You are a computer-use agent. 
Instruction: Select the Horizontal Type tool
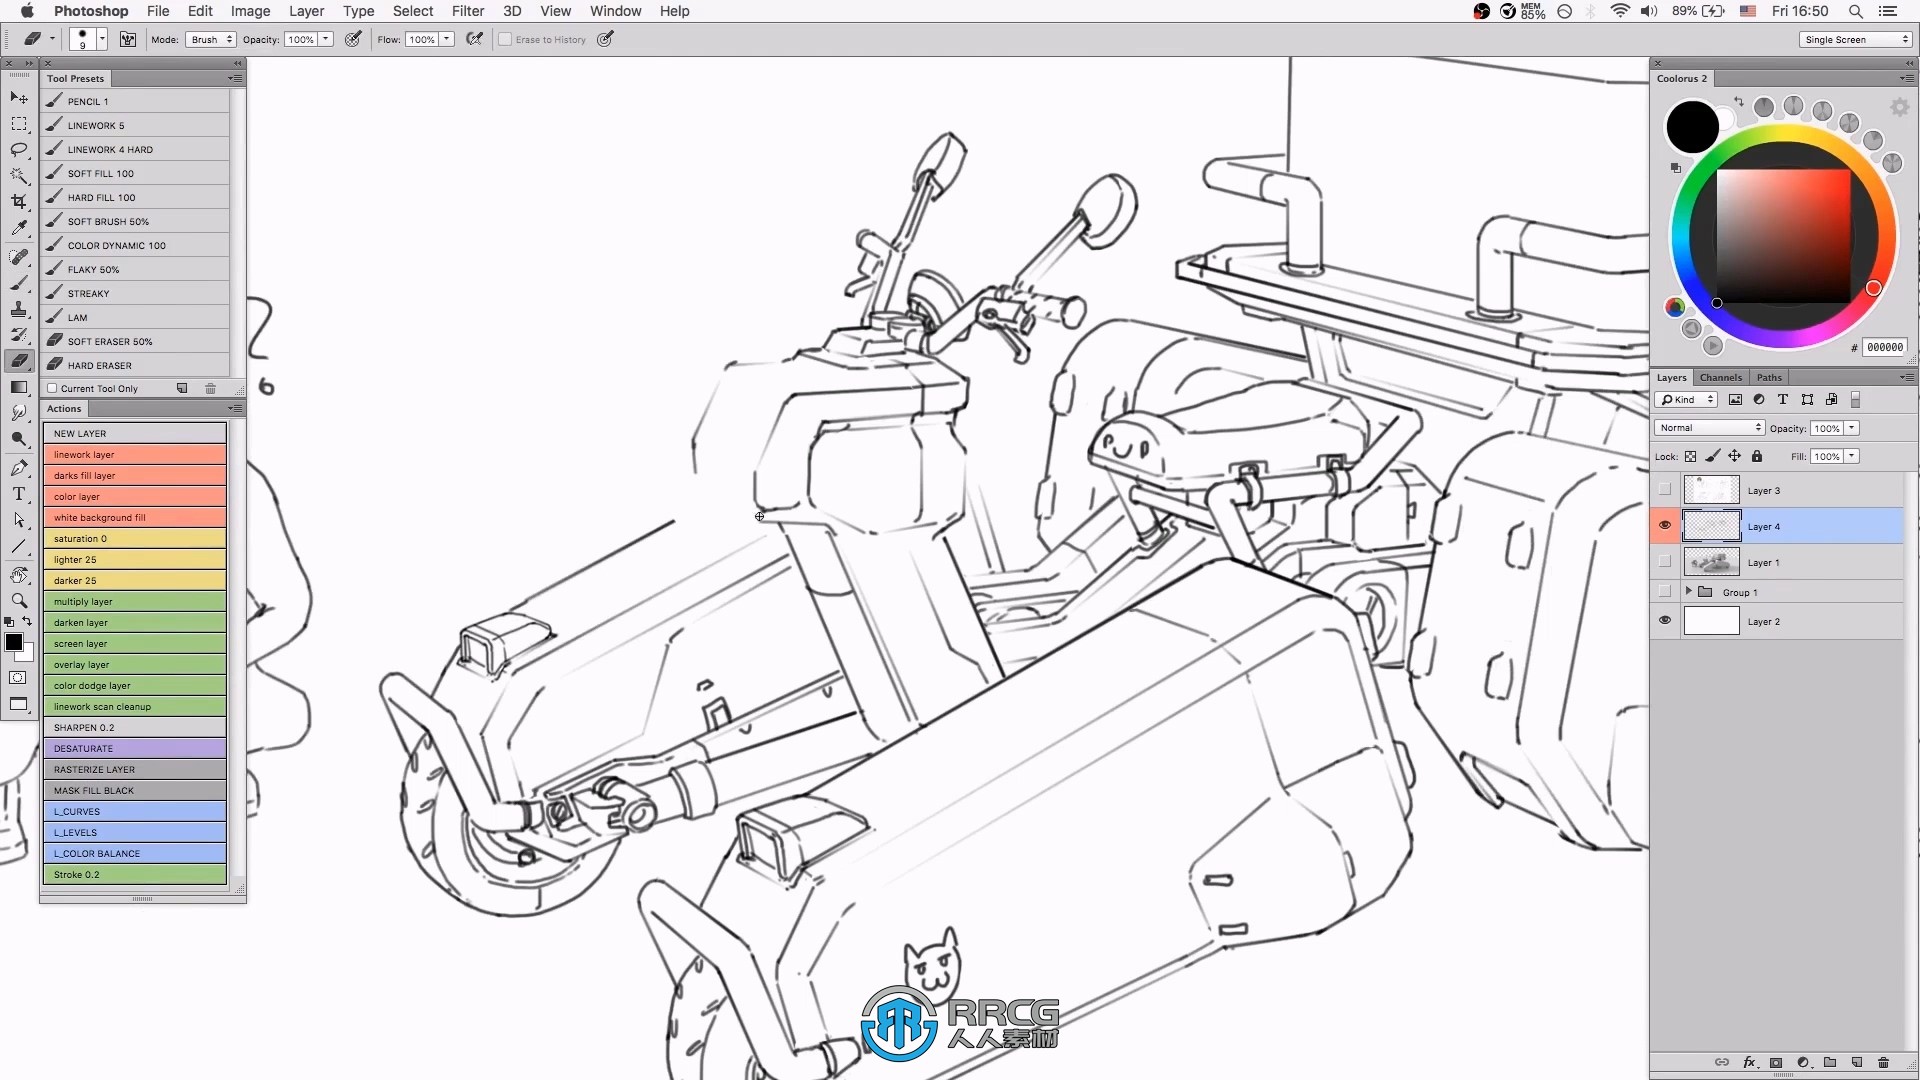[x=19, y=494]
